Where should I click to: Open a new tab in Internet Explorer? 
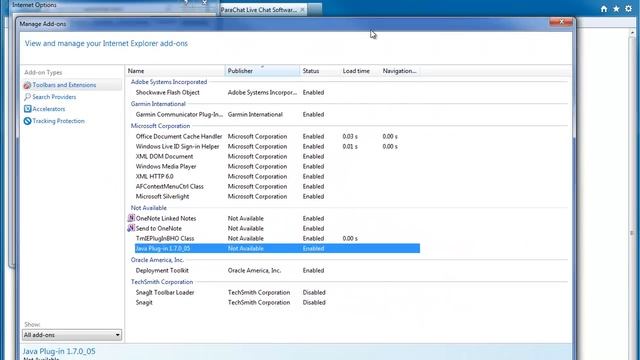coord(315,10)
